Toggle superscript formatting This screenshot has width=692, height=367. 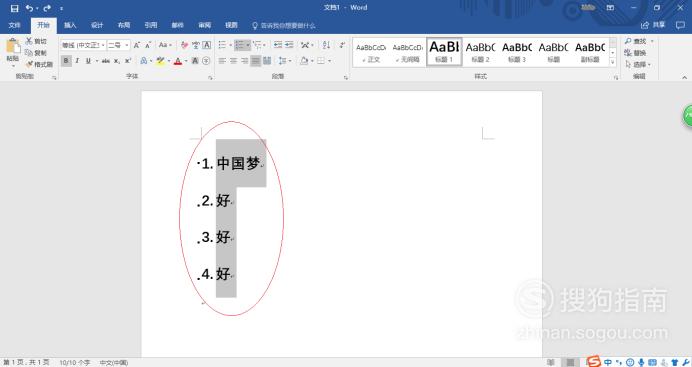tap(128, 61)
